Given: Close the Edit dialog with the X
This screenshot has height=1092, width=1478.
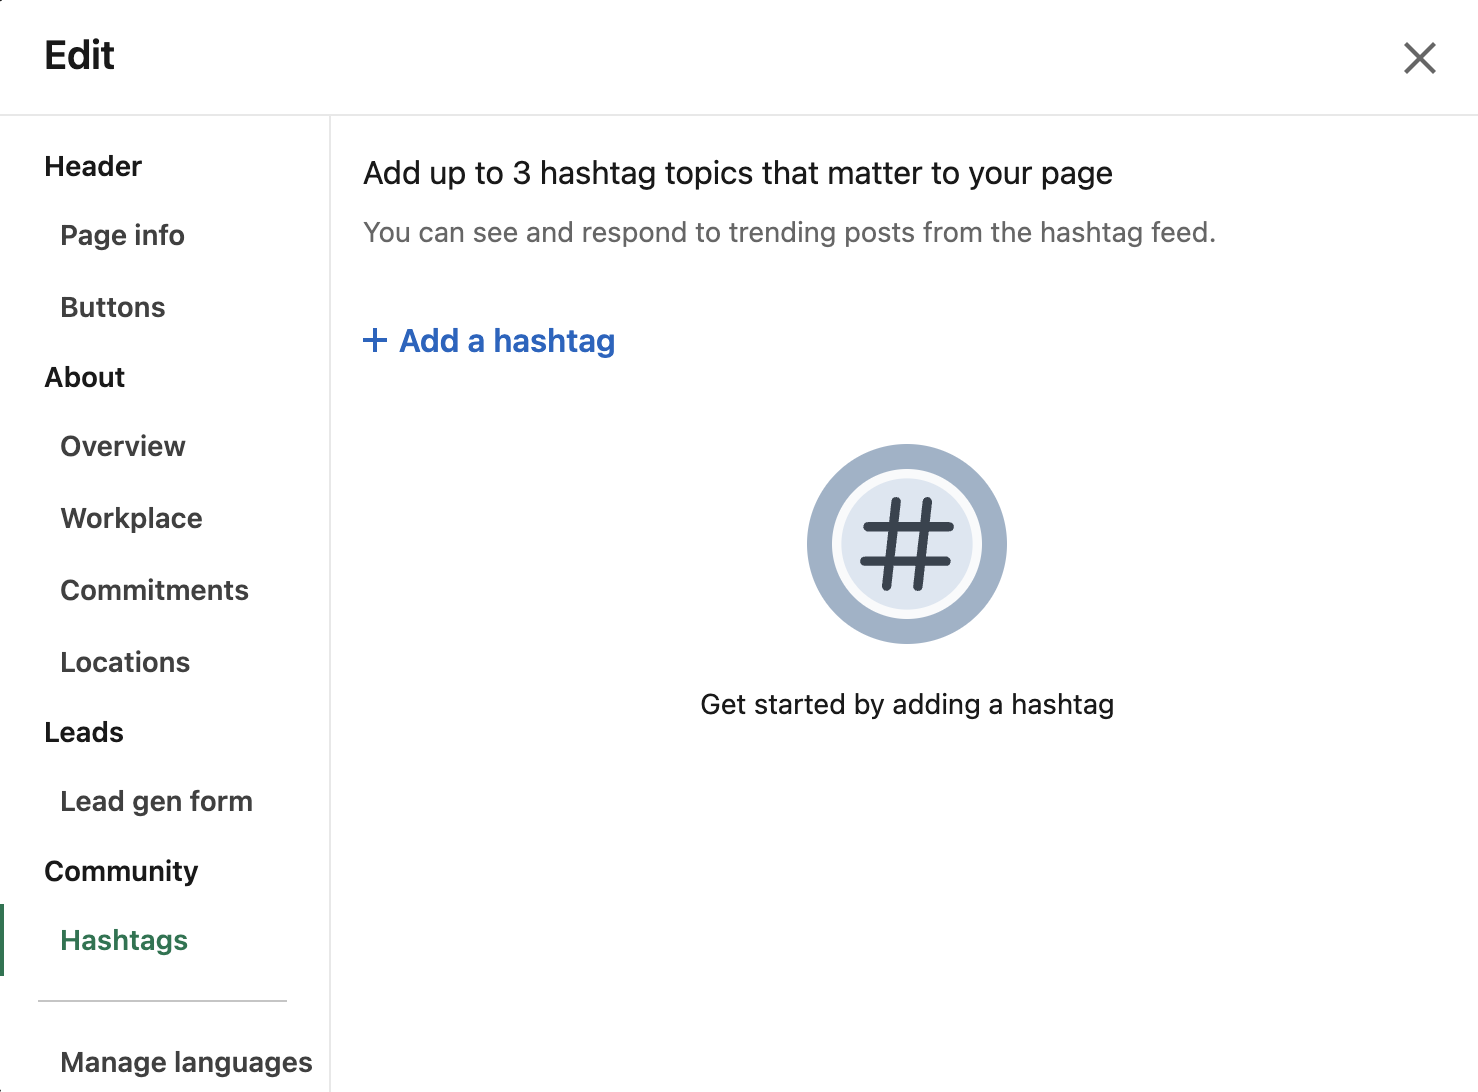Looking at the screenshot, I should point(1419,58).
